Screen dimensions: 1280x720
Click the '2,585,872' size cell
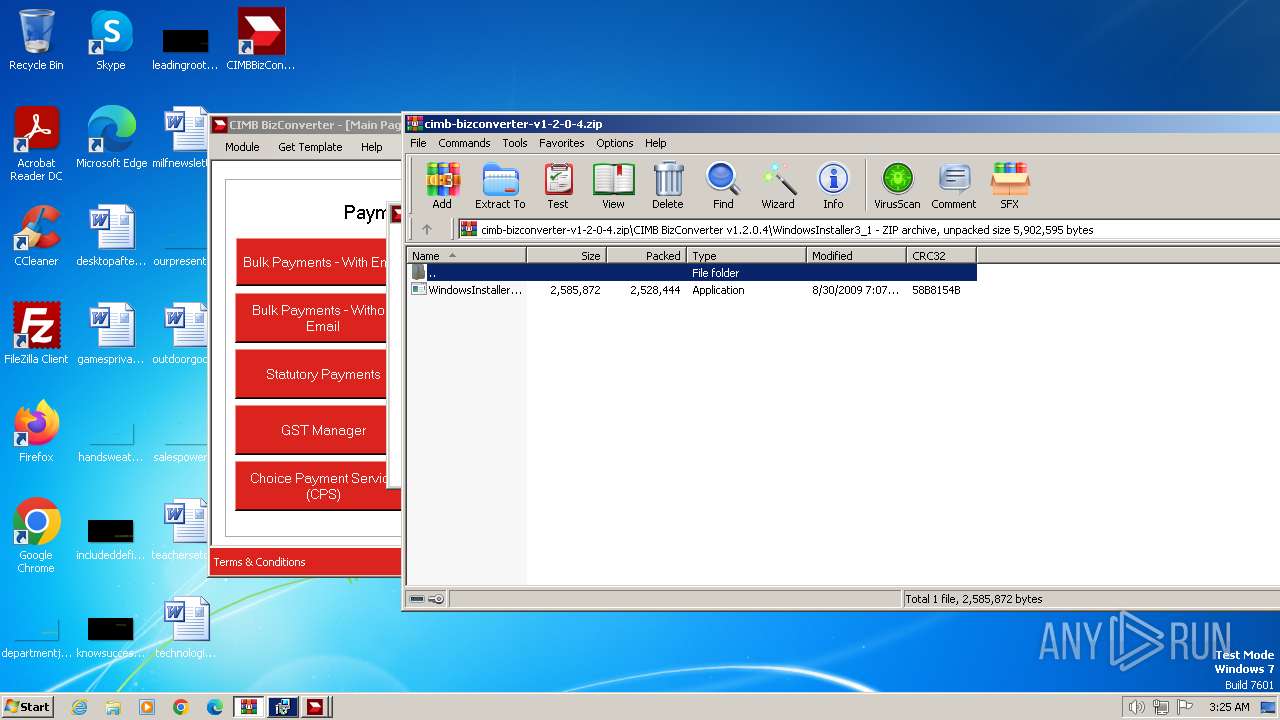575,290
